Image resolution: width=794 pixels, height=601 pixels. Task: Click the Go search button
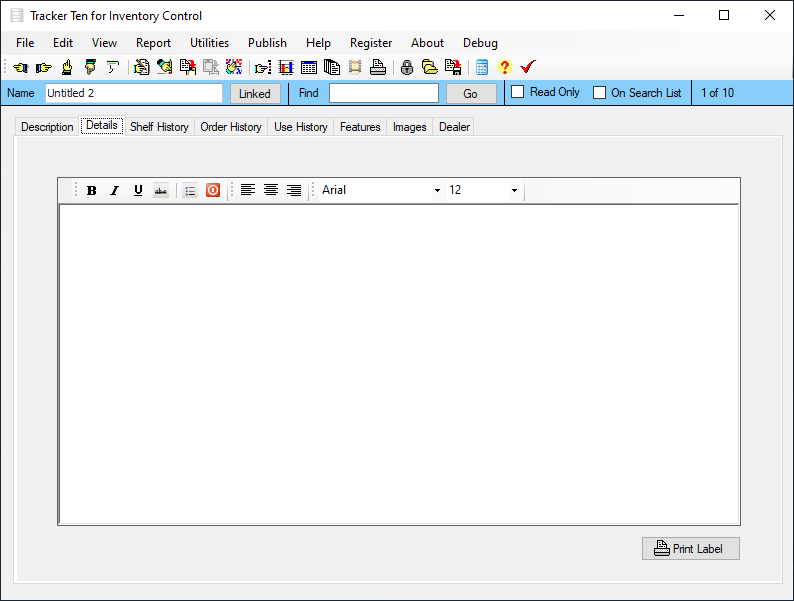point(470,94)
